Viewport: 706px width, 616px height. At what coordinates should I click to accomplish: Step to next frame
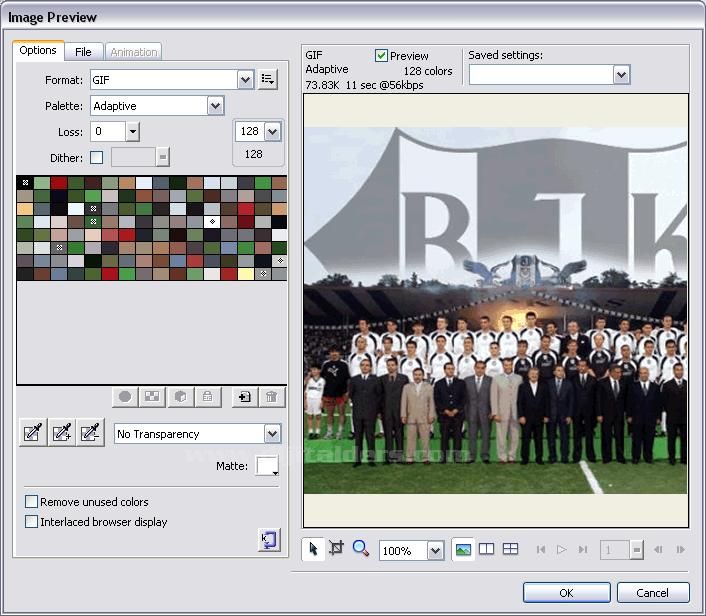[x=680, y=549]
